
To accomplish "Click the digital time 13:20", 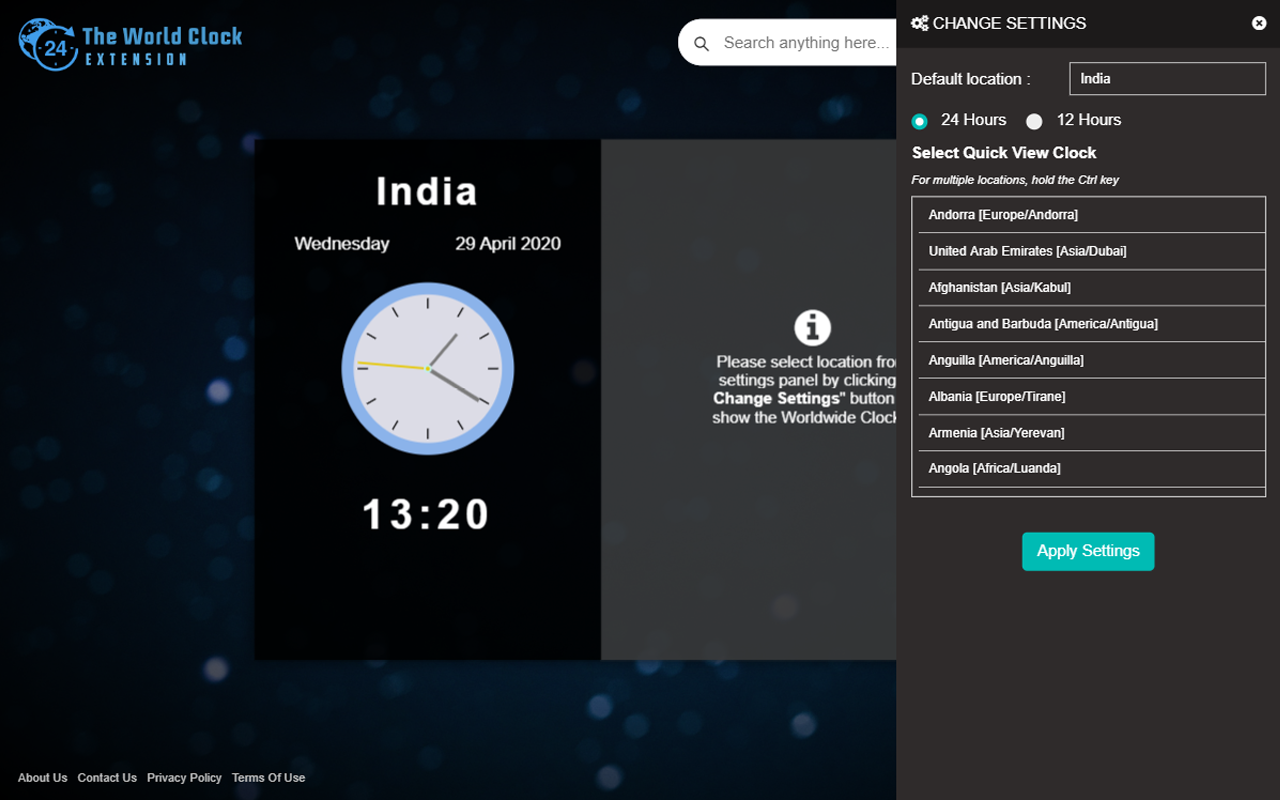I will click(x=426, y=515).
